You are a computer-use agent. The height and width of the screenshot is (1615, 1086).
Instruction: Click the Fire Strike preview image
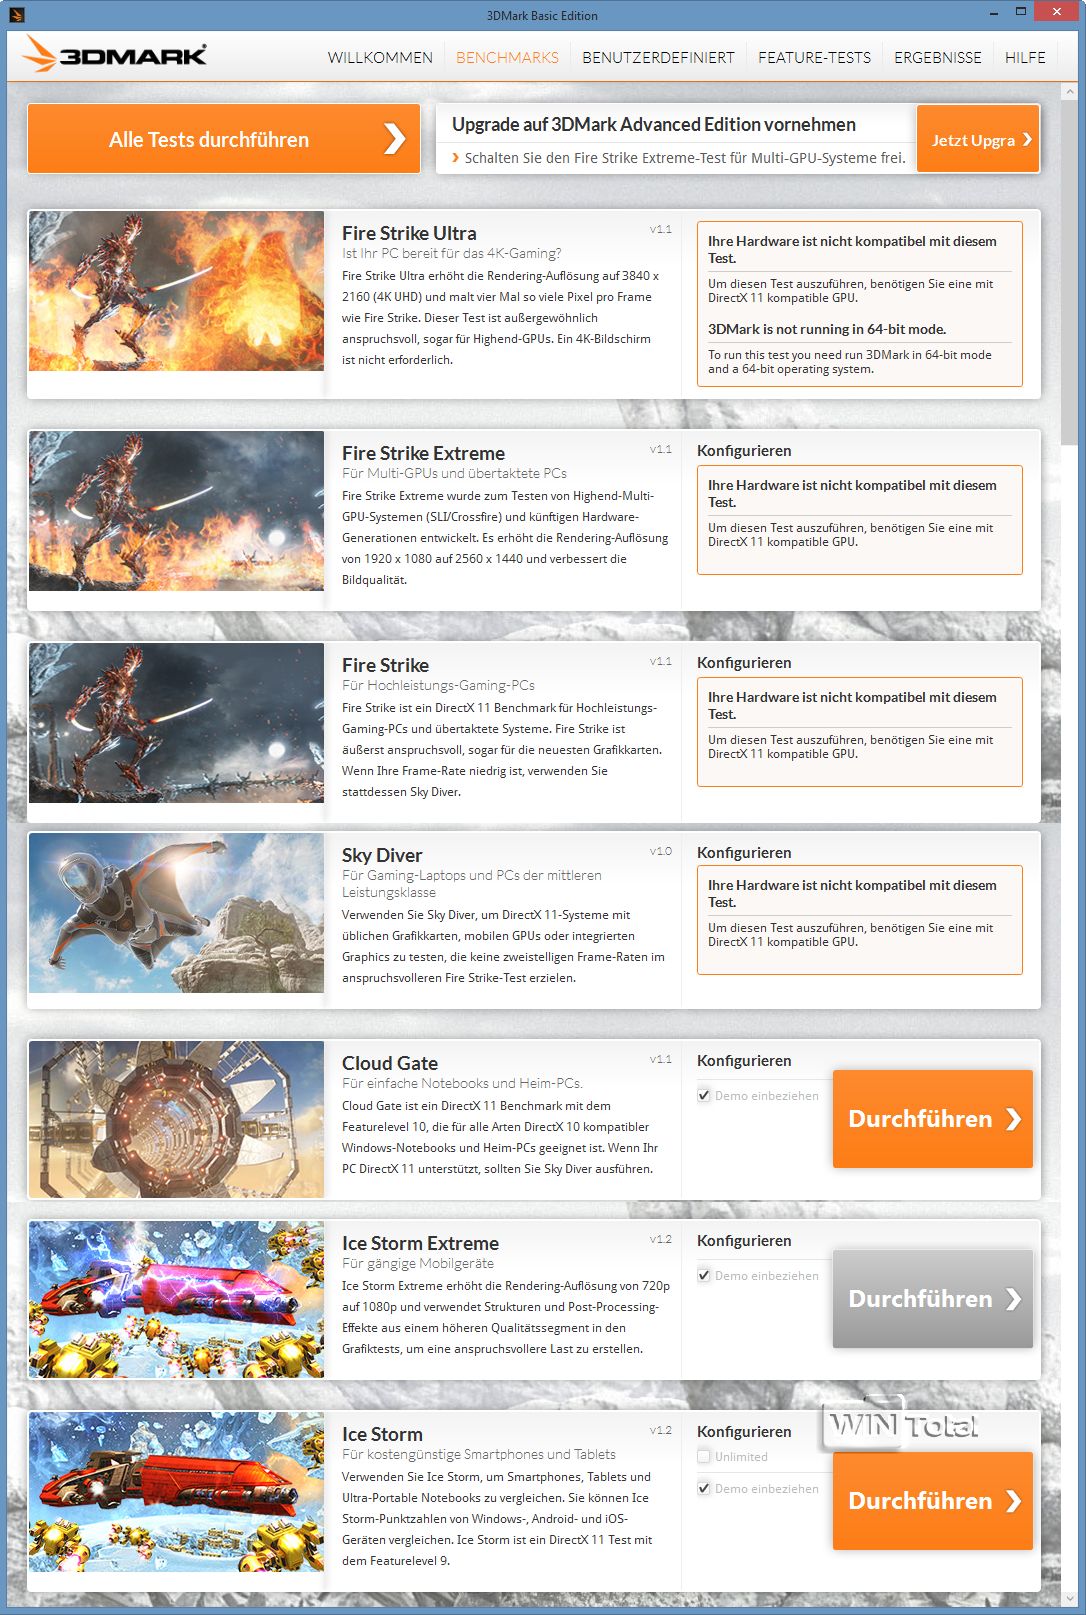(x=176, y=723)
